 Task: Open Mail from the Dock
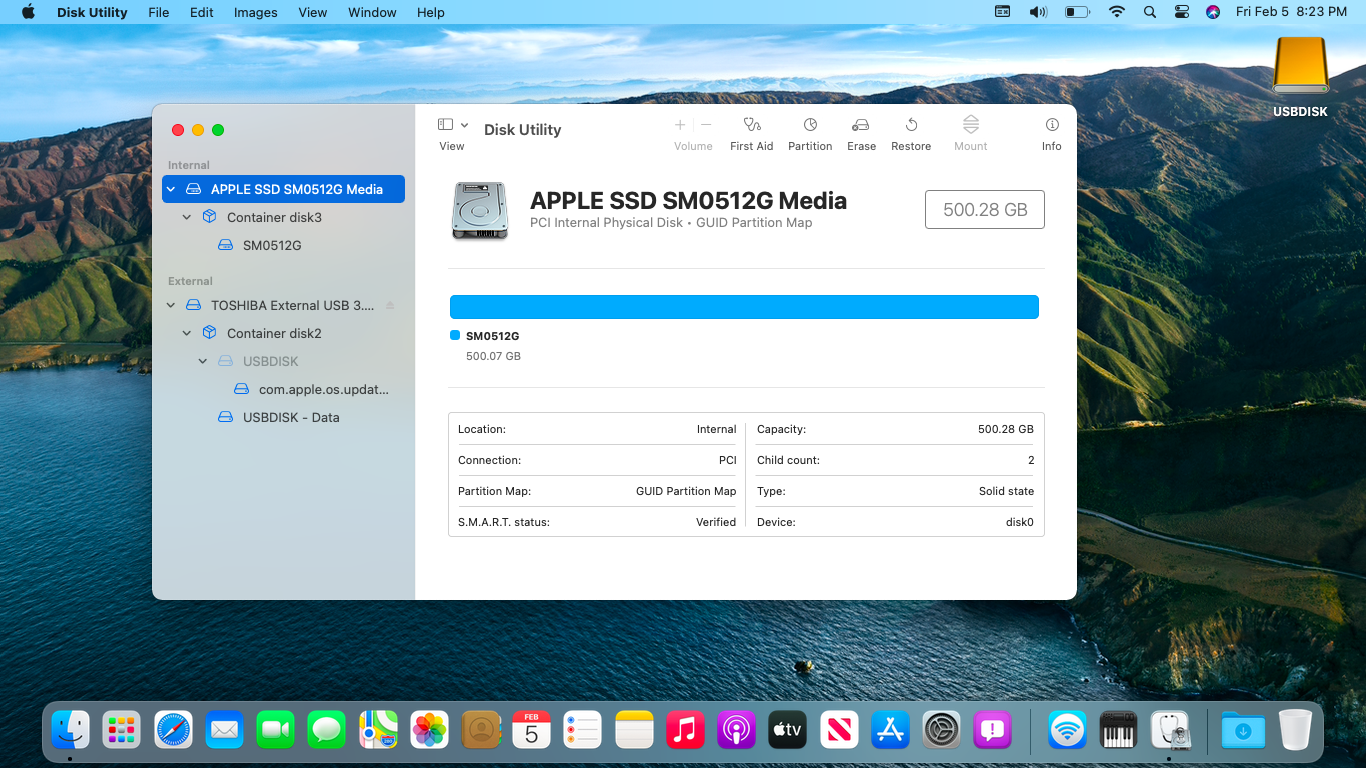click(x=224, y=730)
